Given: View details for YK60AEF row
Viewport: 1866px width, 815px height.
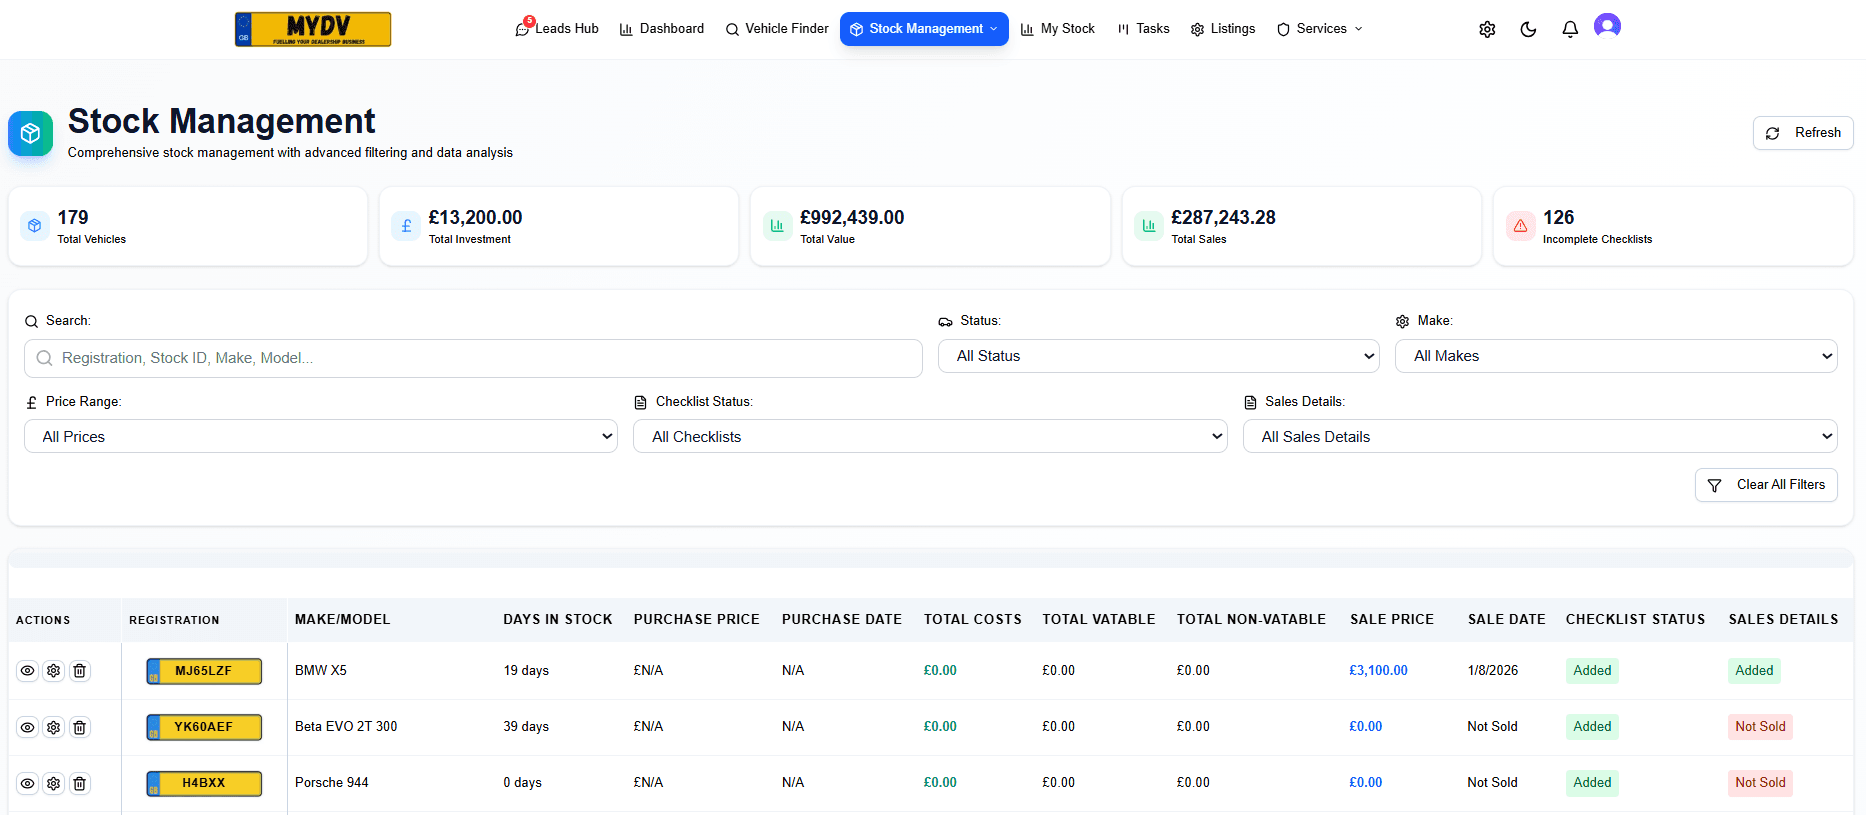Looking at the screenshot, I should (28, 727).
